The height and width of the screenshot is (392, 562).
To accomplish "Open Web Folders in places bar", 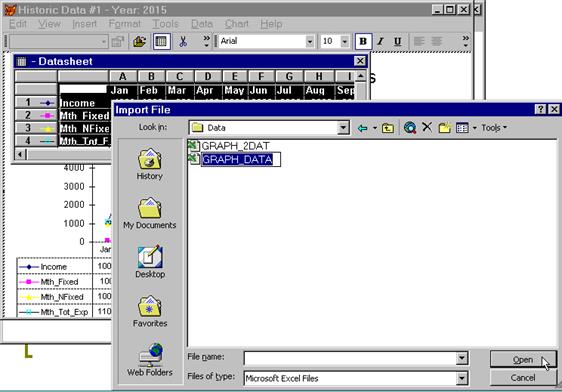I will click(x=150, y=360).
